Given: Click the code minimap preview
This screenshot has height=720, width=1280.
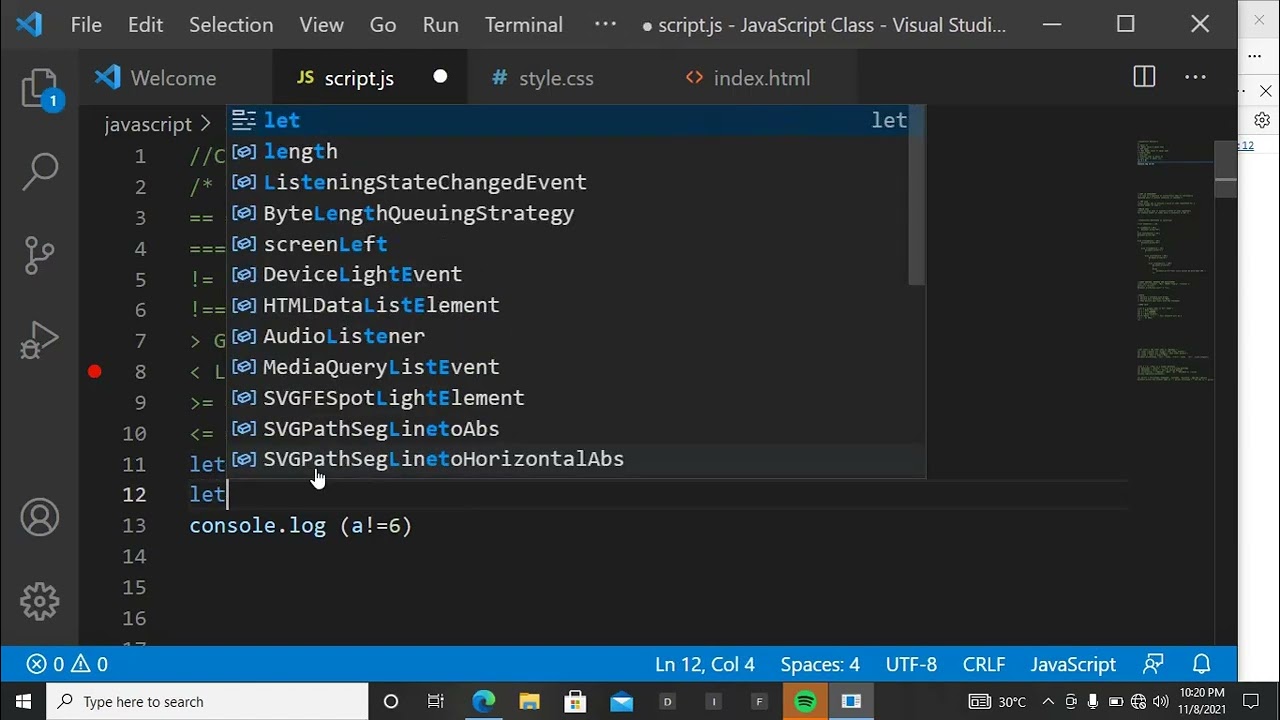Looking at the screenshot, I should point(1174,260).
